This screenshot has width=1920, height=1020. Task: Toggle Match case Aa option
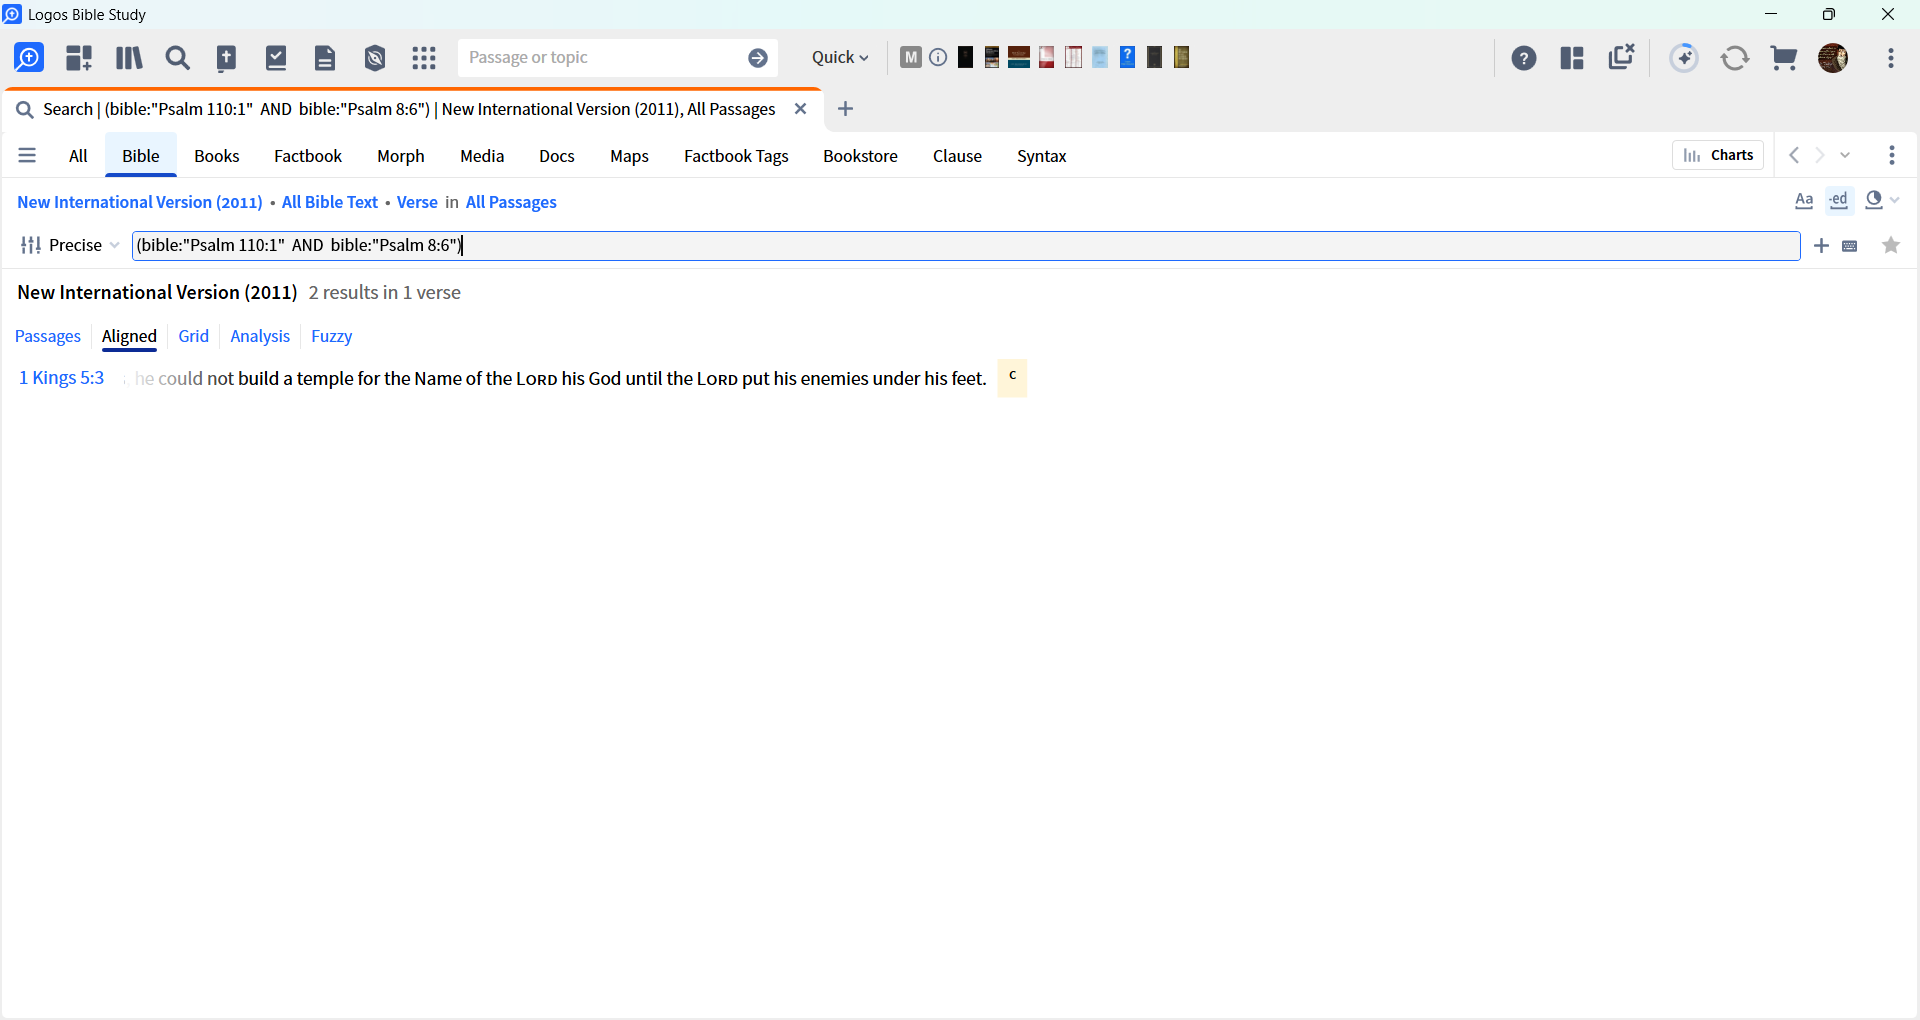click(x=1804, y=201)
